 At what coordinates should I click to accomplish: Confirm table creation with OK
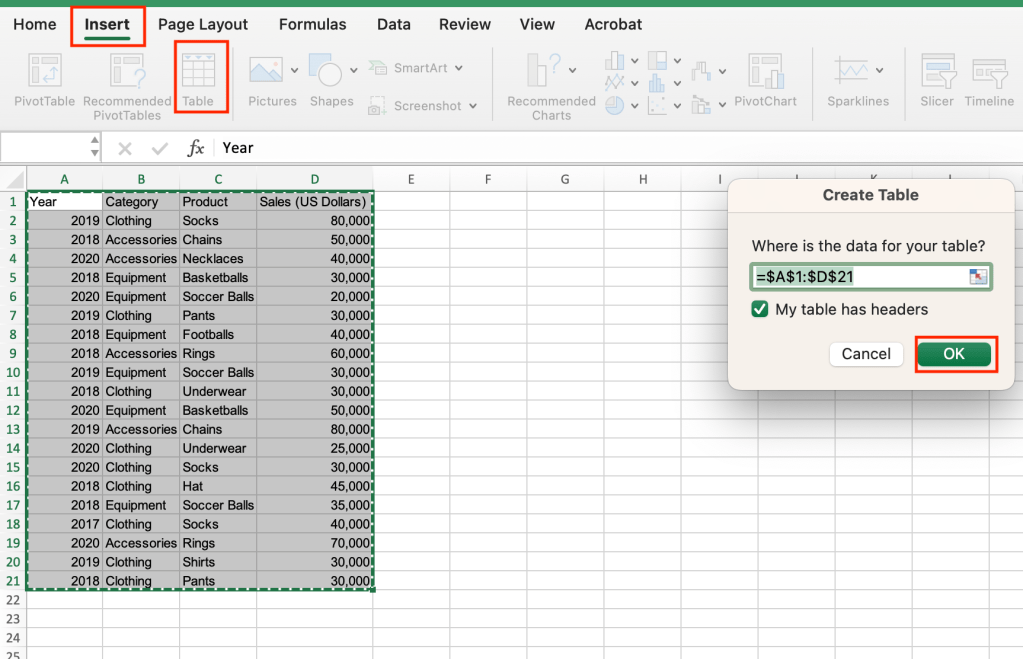click(x=954, y=354)
